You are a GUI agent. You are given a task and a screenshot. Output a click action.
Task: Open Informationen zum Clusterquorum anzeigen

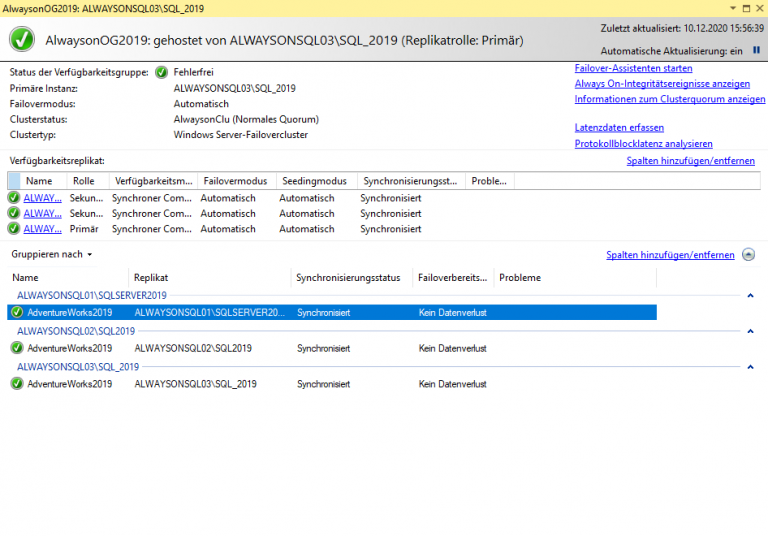tap(670, 99)
